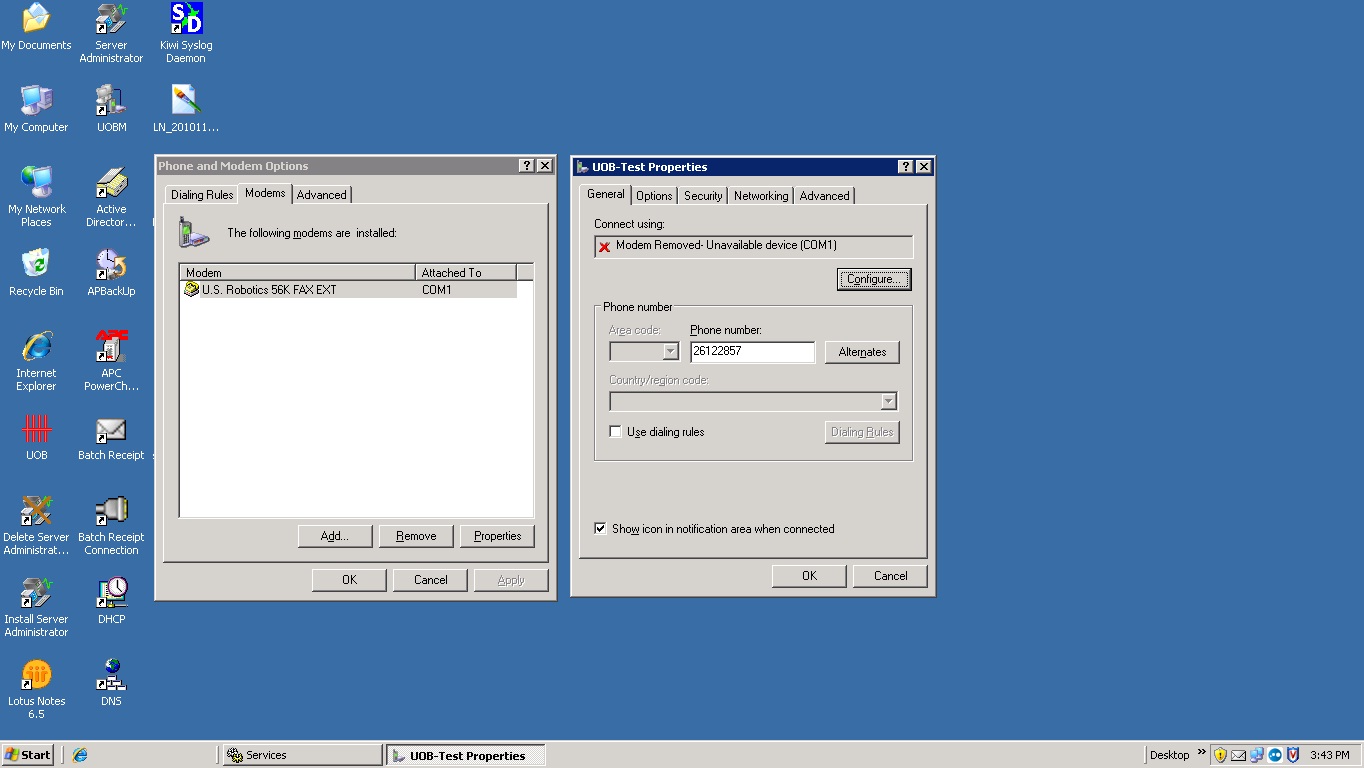1364x768 pixels.
Task: Remove the selected modem
Action: point(416,536)
